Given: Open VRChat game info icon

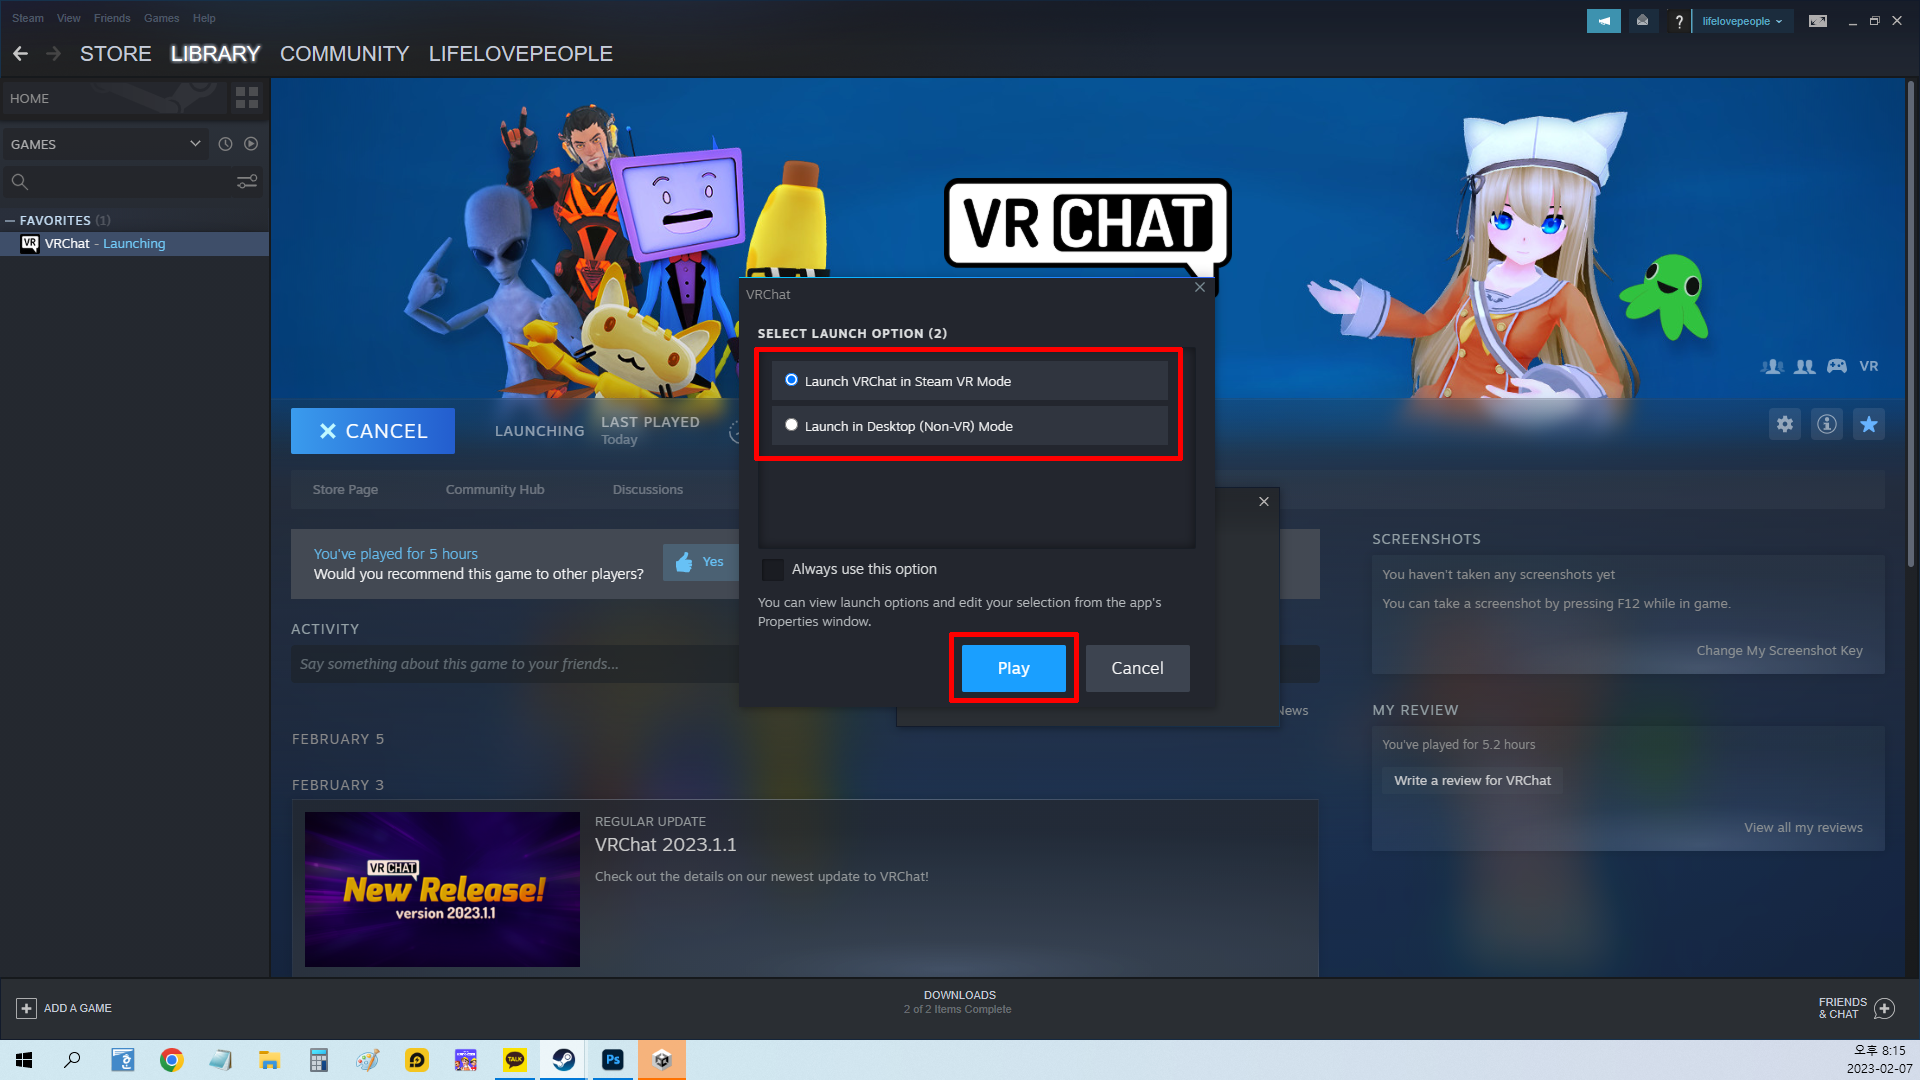Looking at the screenshot, I should click(x=1826, y=424).
